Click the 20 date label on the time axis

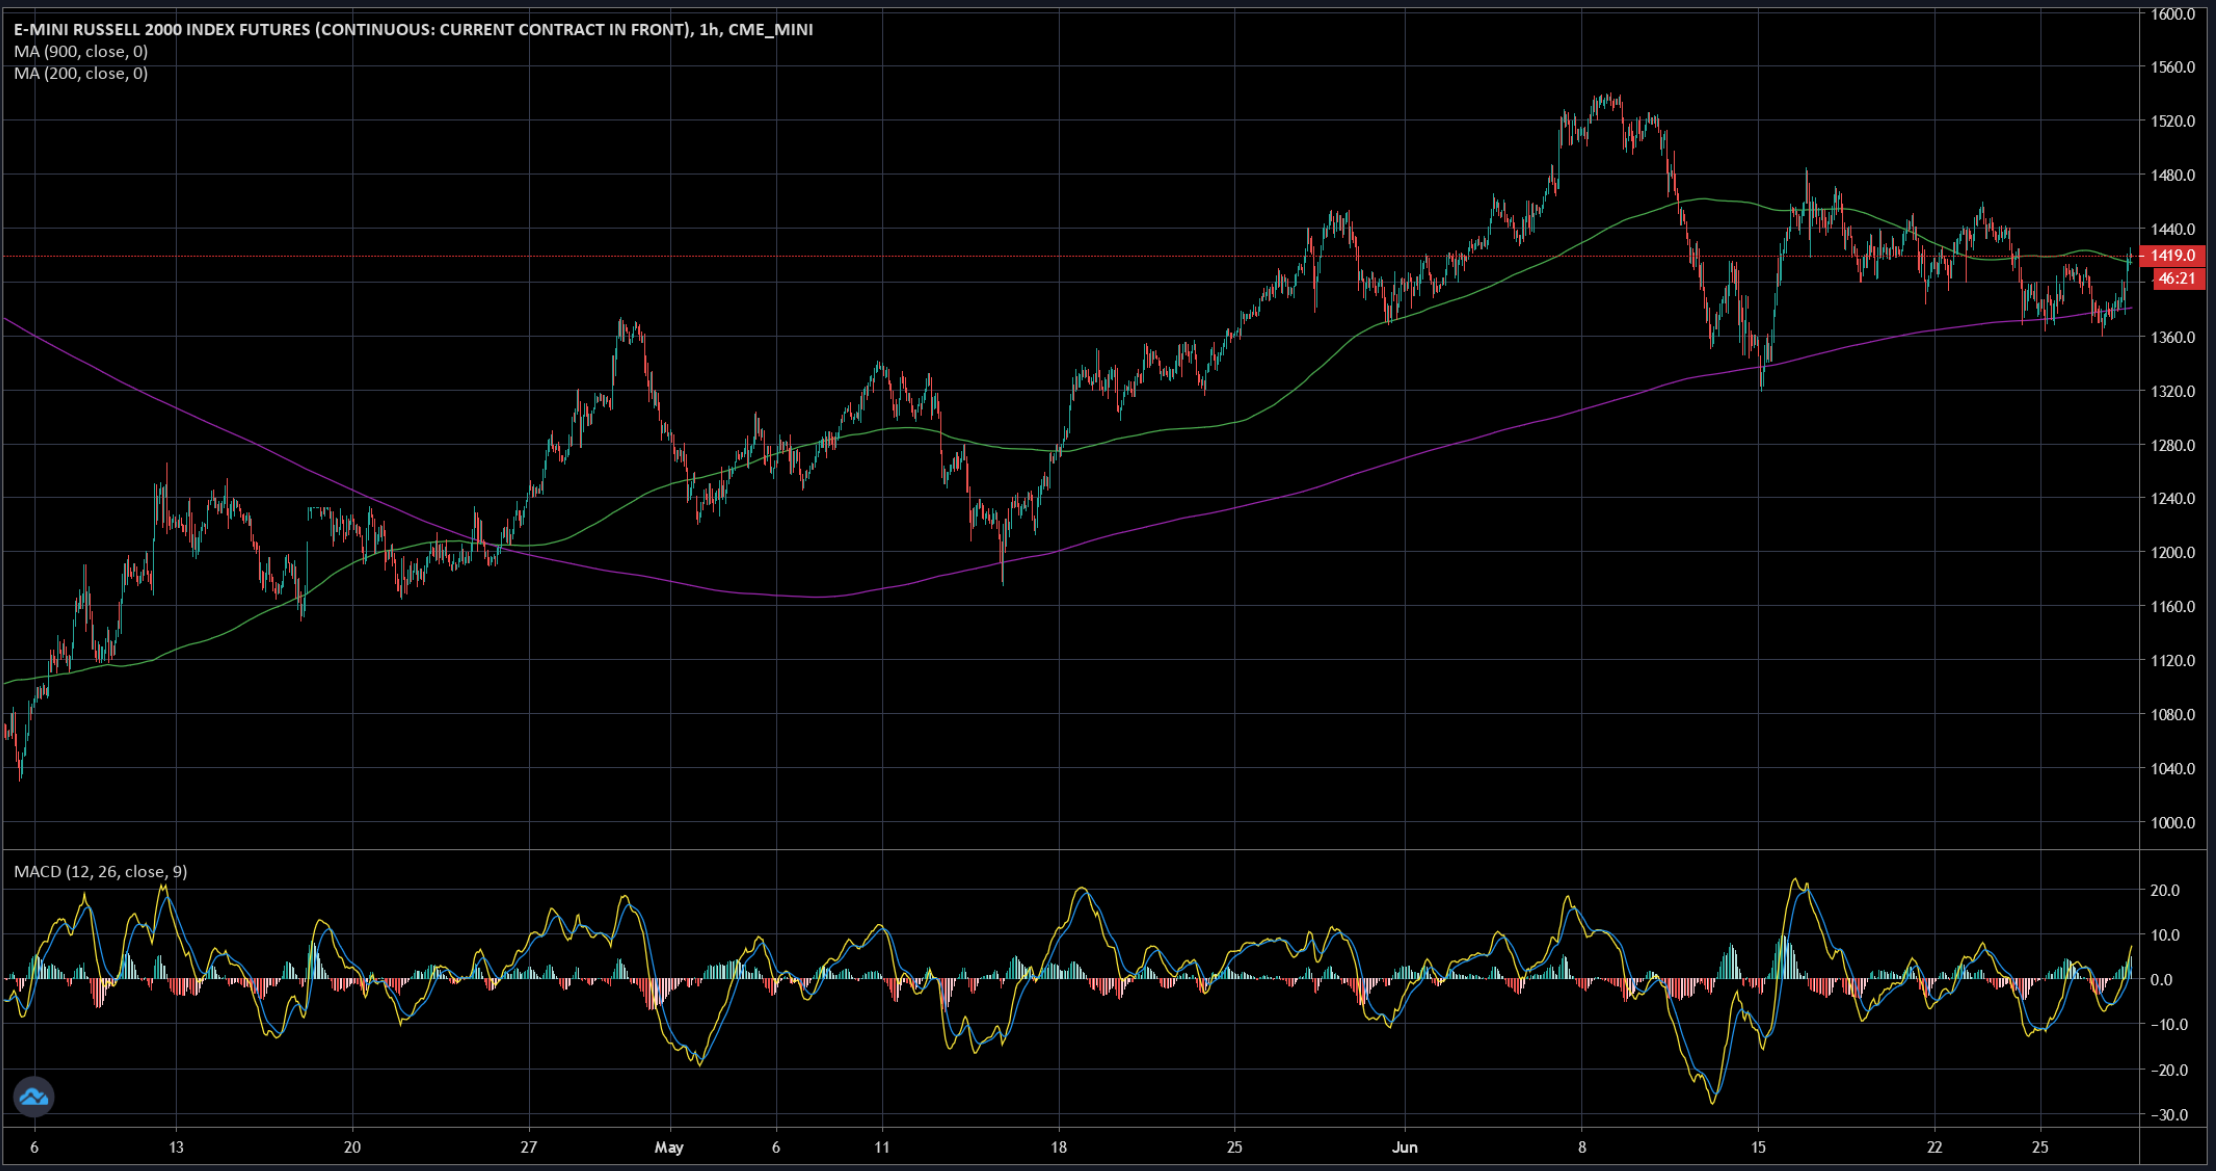(x=352, y=1147)
